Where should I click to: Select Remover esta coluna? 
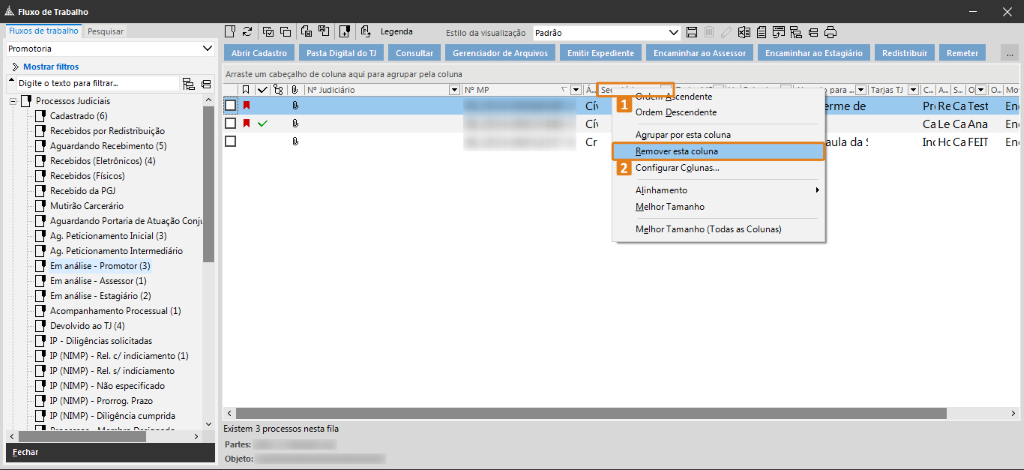(718, 151)
